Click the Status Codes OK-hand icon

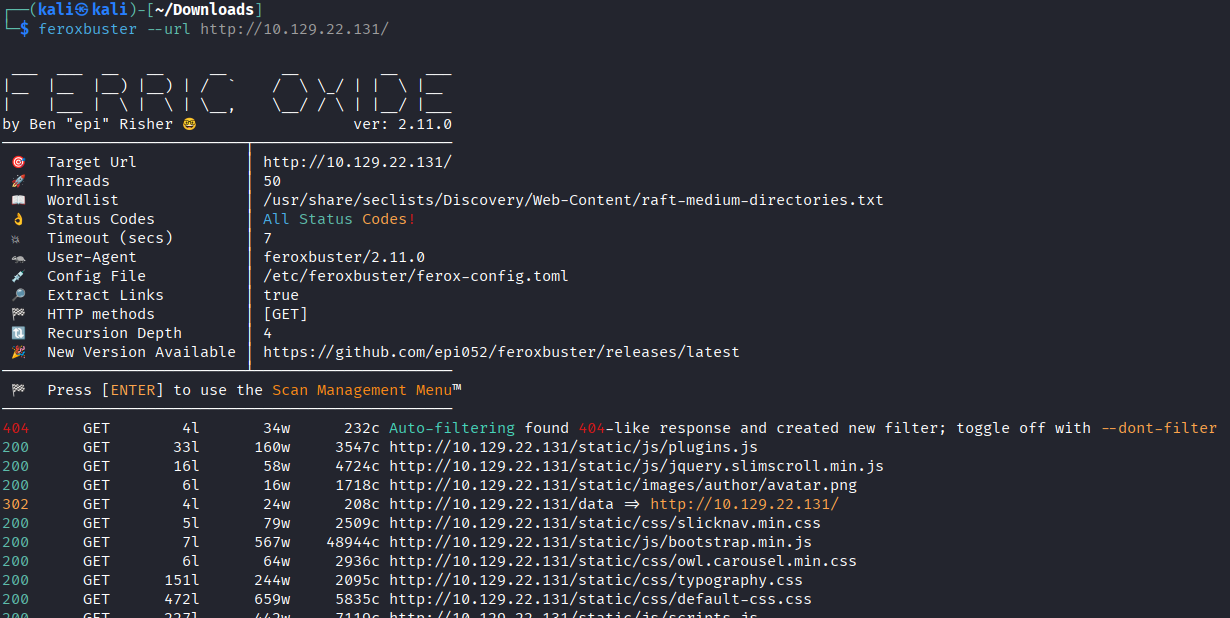(x=18, y=218)
